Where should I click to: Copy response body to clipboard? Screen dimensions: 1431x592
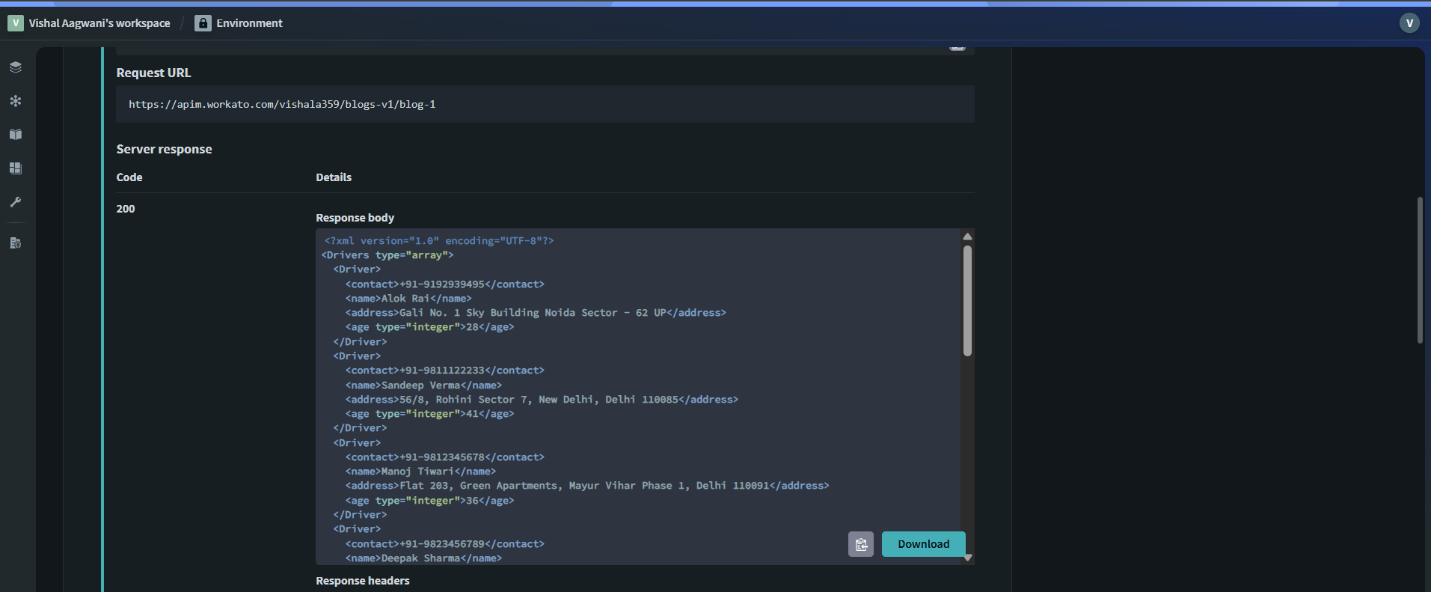pyautogui.click(x=861, y=544)
